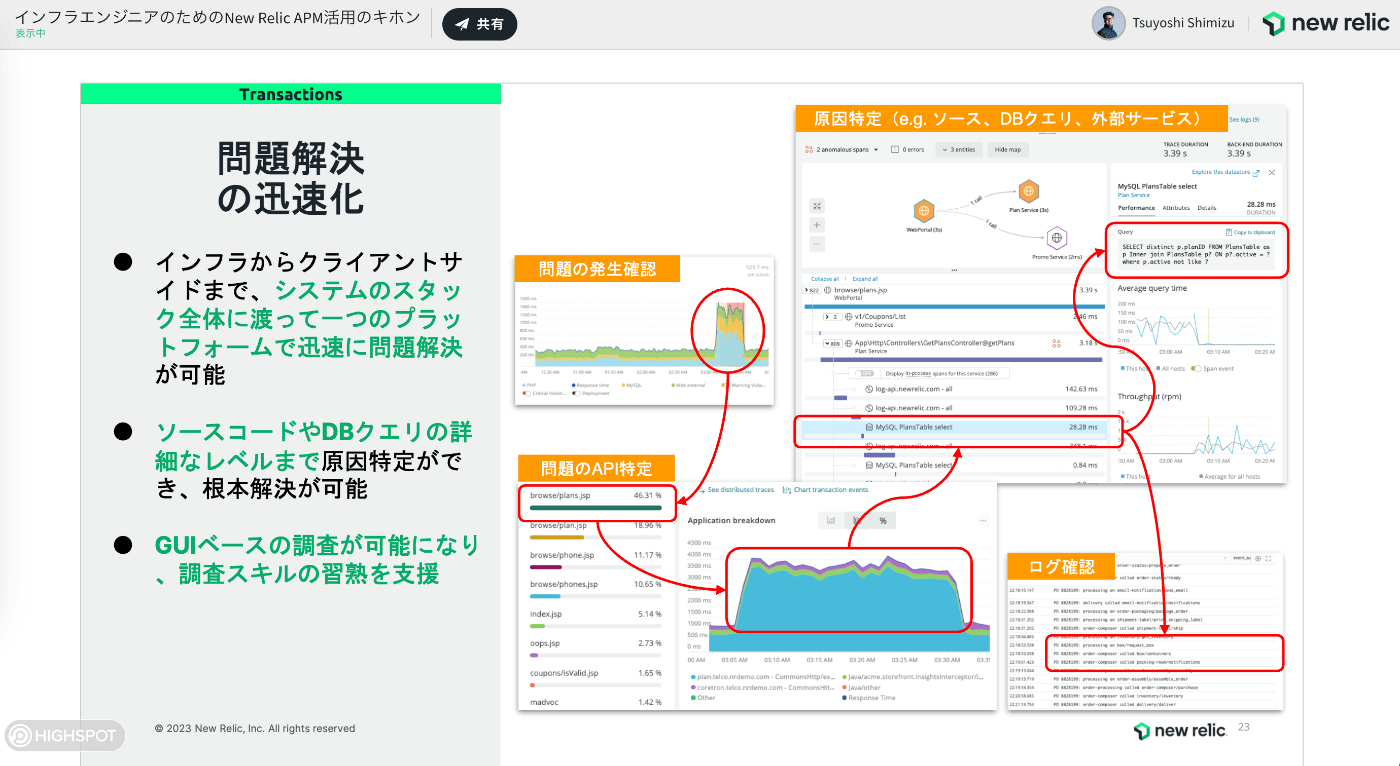
Task: Click the log panel settings gear icon
Action: coord(1258,559)
